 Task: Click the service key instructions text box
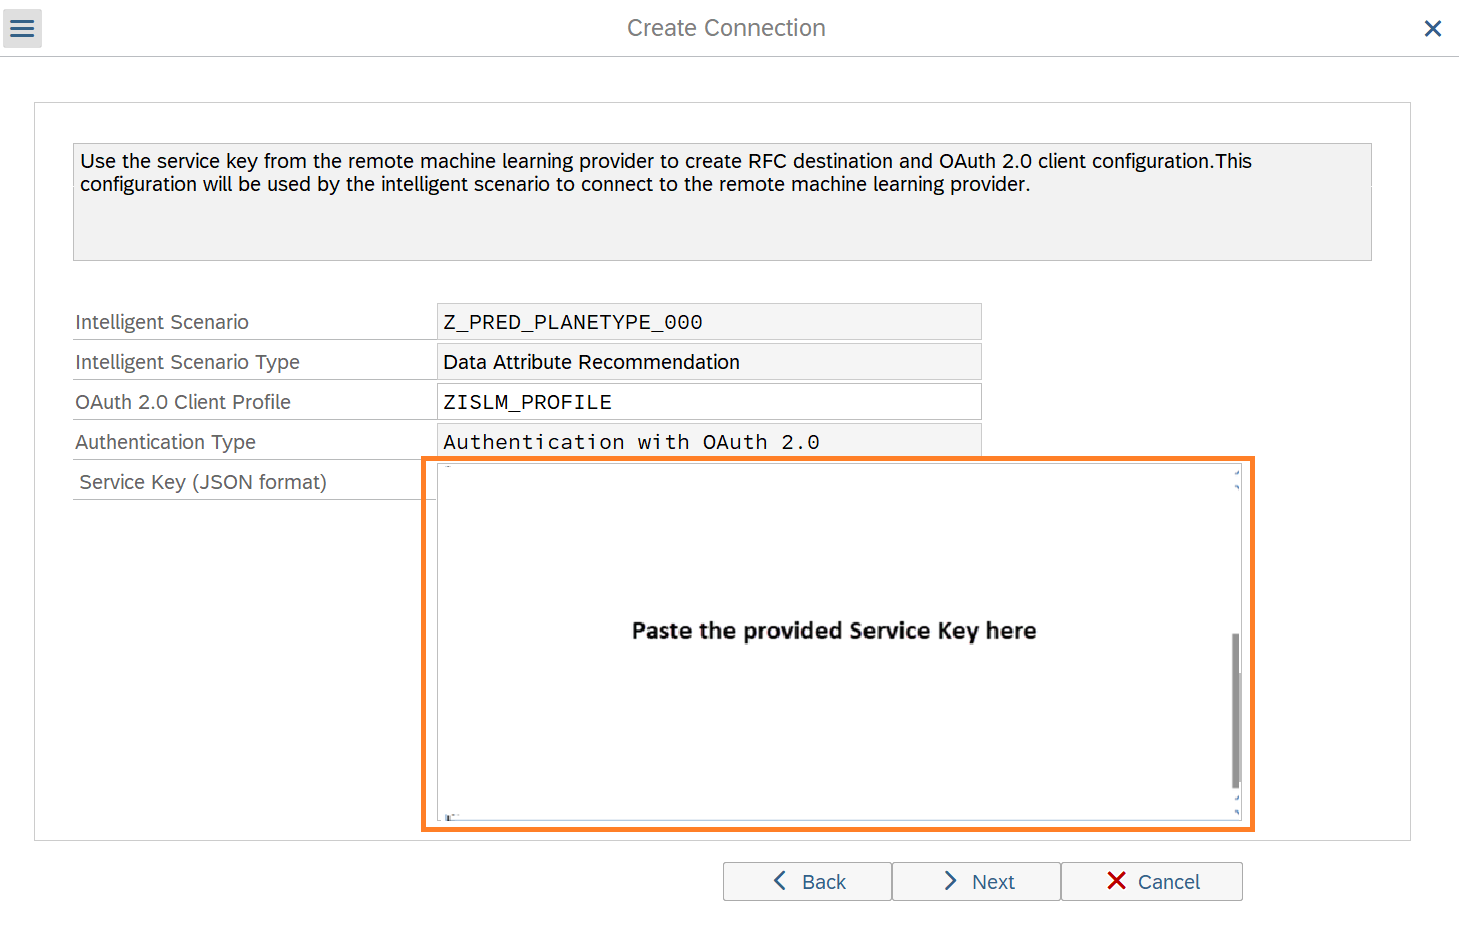[721, 202]
